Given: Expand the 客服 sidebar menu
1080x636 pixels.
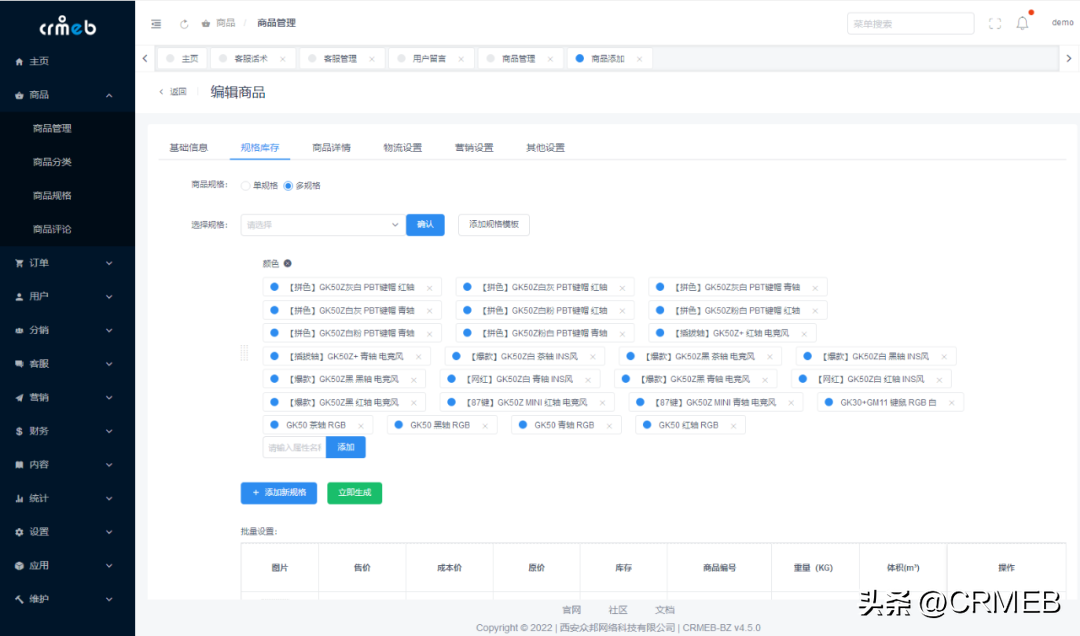Looking at the screenshot, I should (x=67, y=364).
